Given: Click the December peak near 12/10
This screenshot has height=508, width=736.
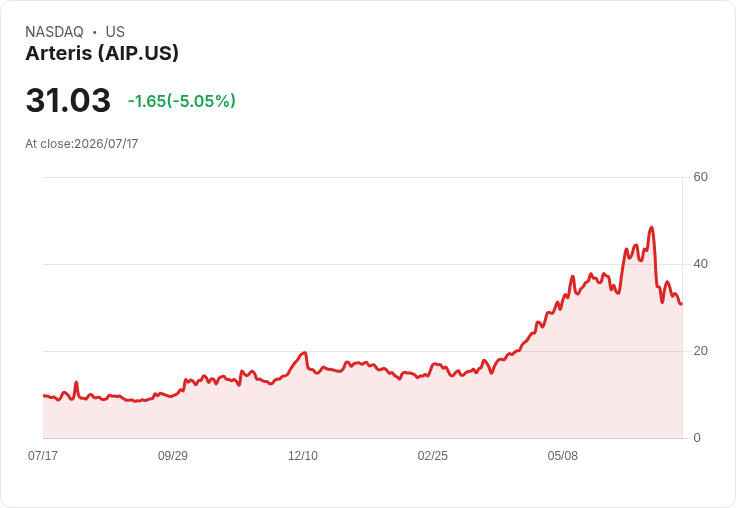Looking at the screenshot, I should point(305,353).
